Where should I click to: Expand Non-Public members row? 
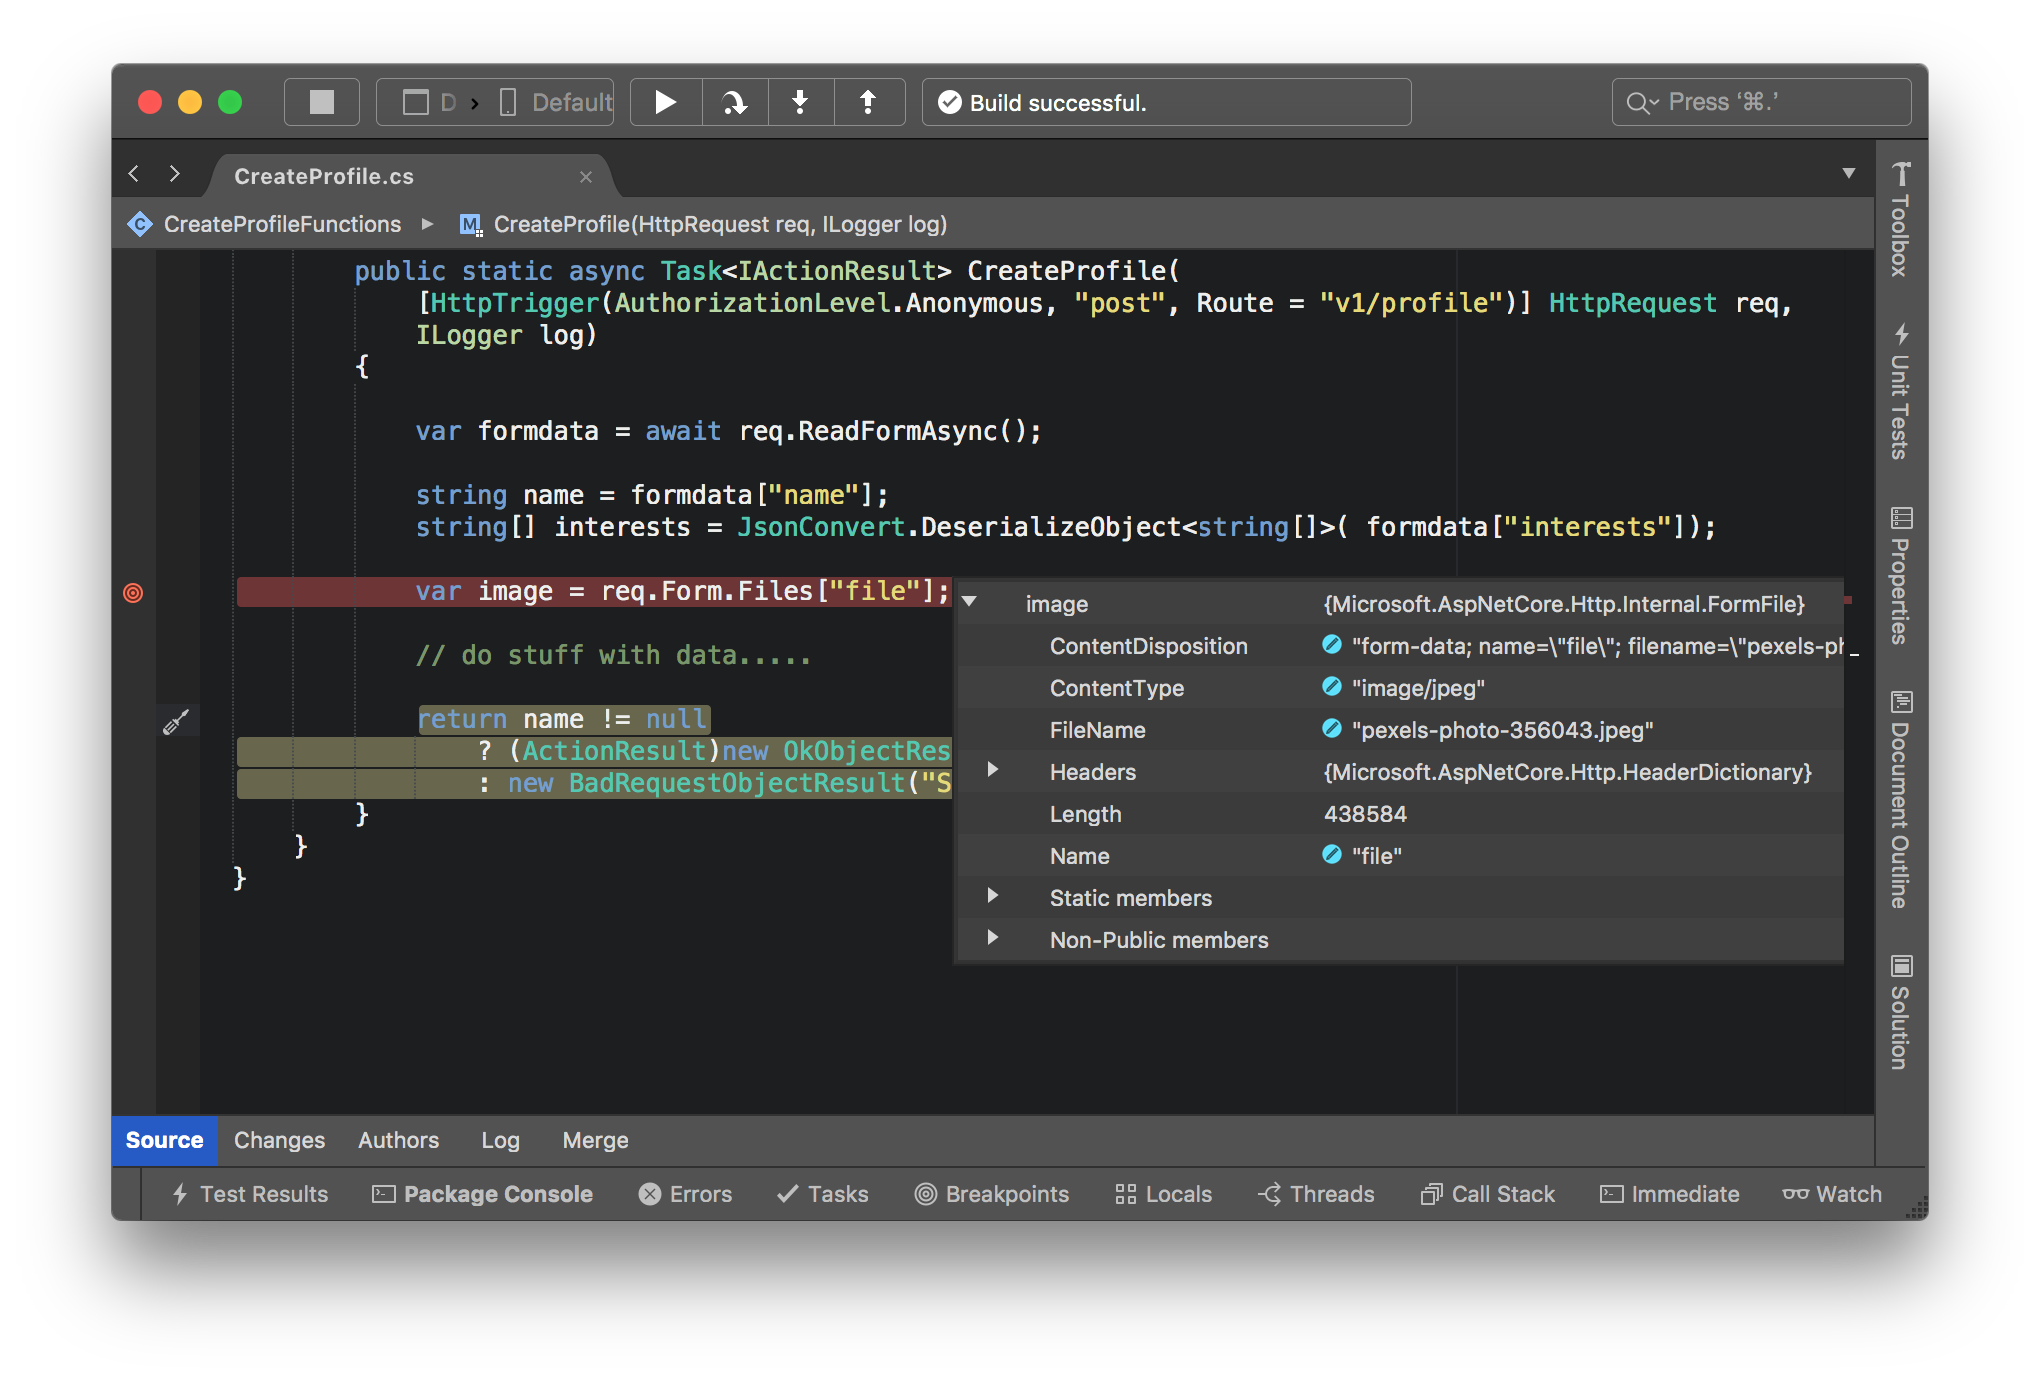[992, 938]
